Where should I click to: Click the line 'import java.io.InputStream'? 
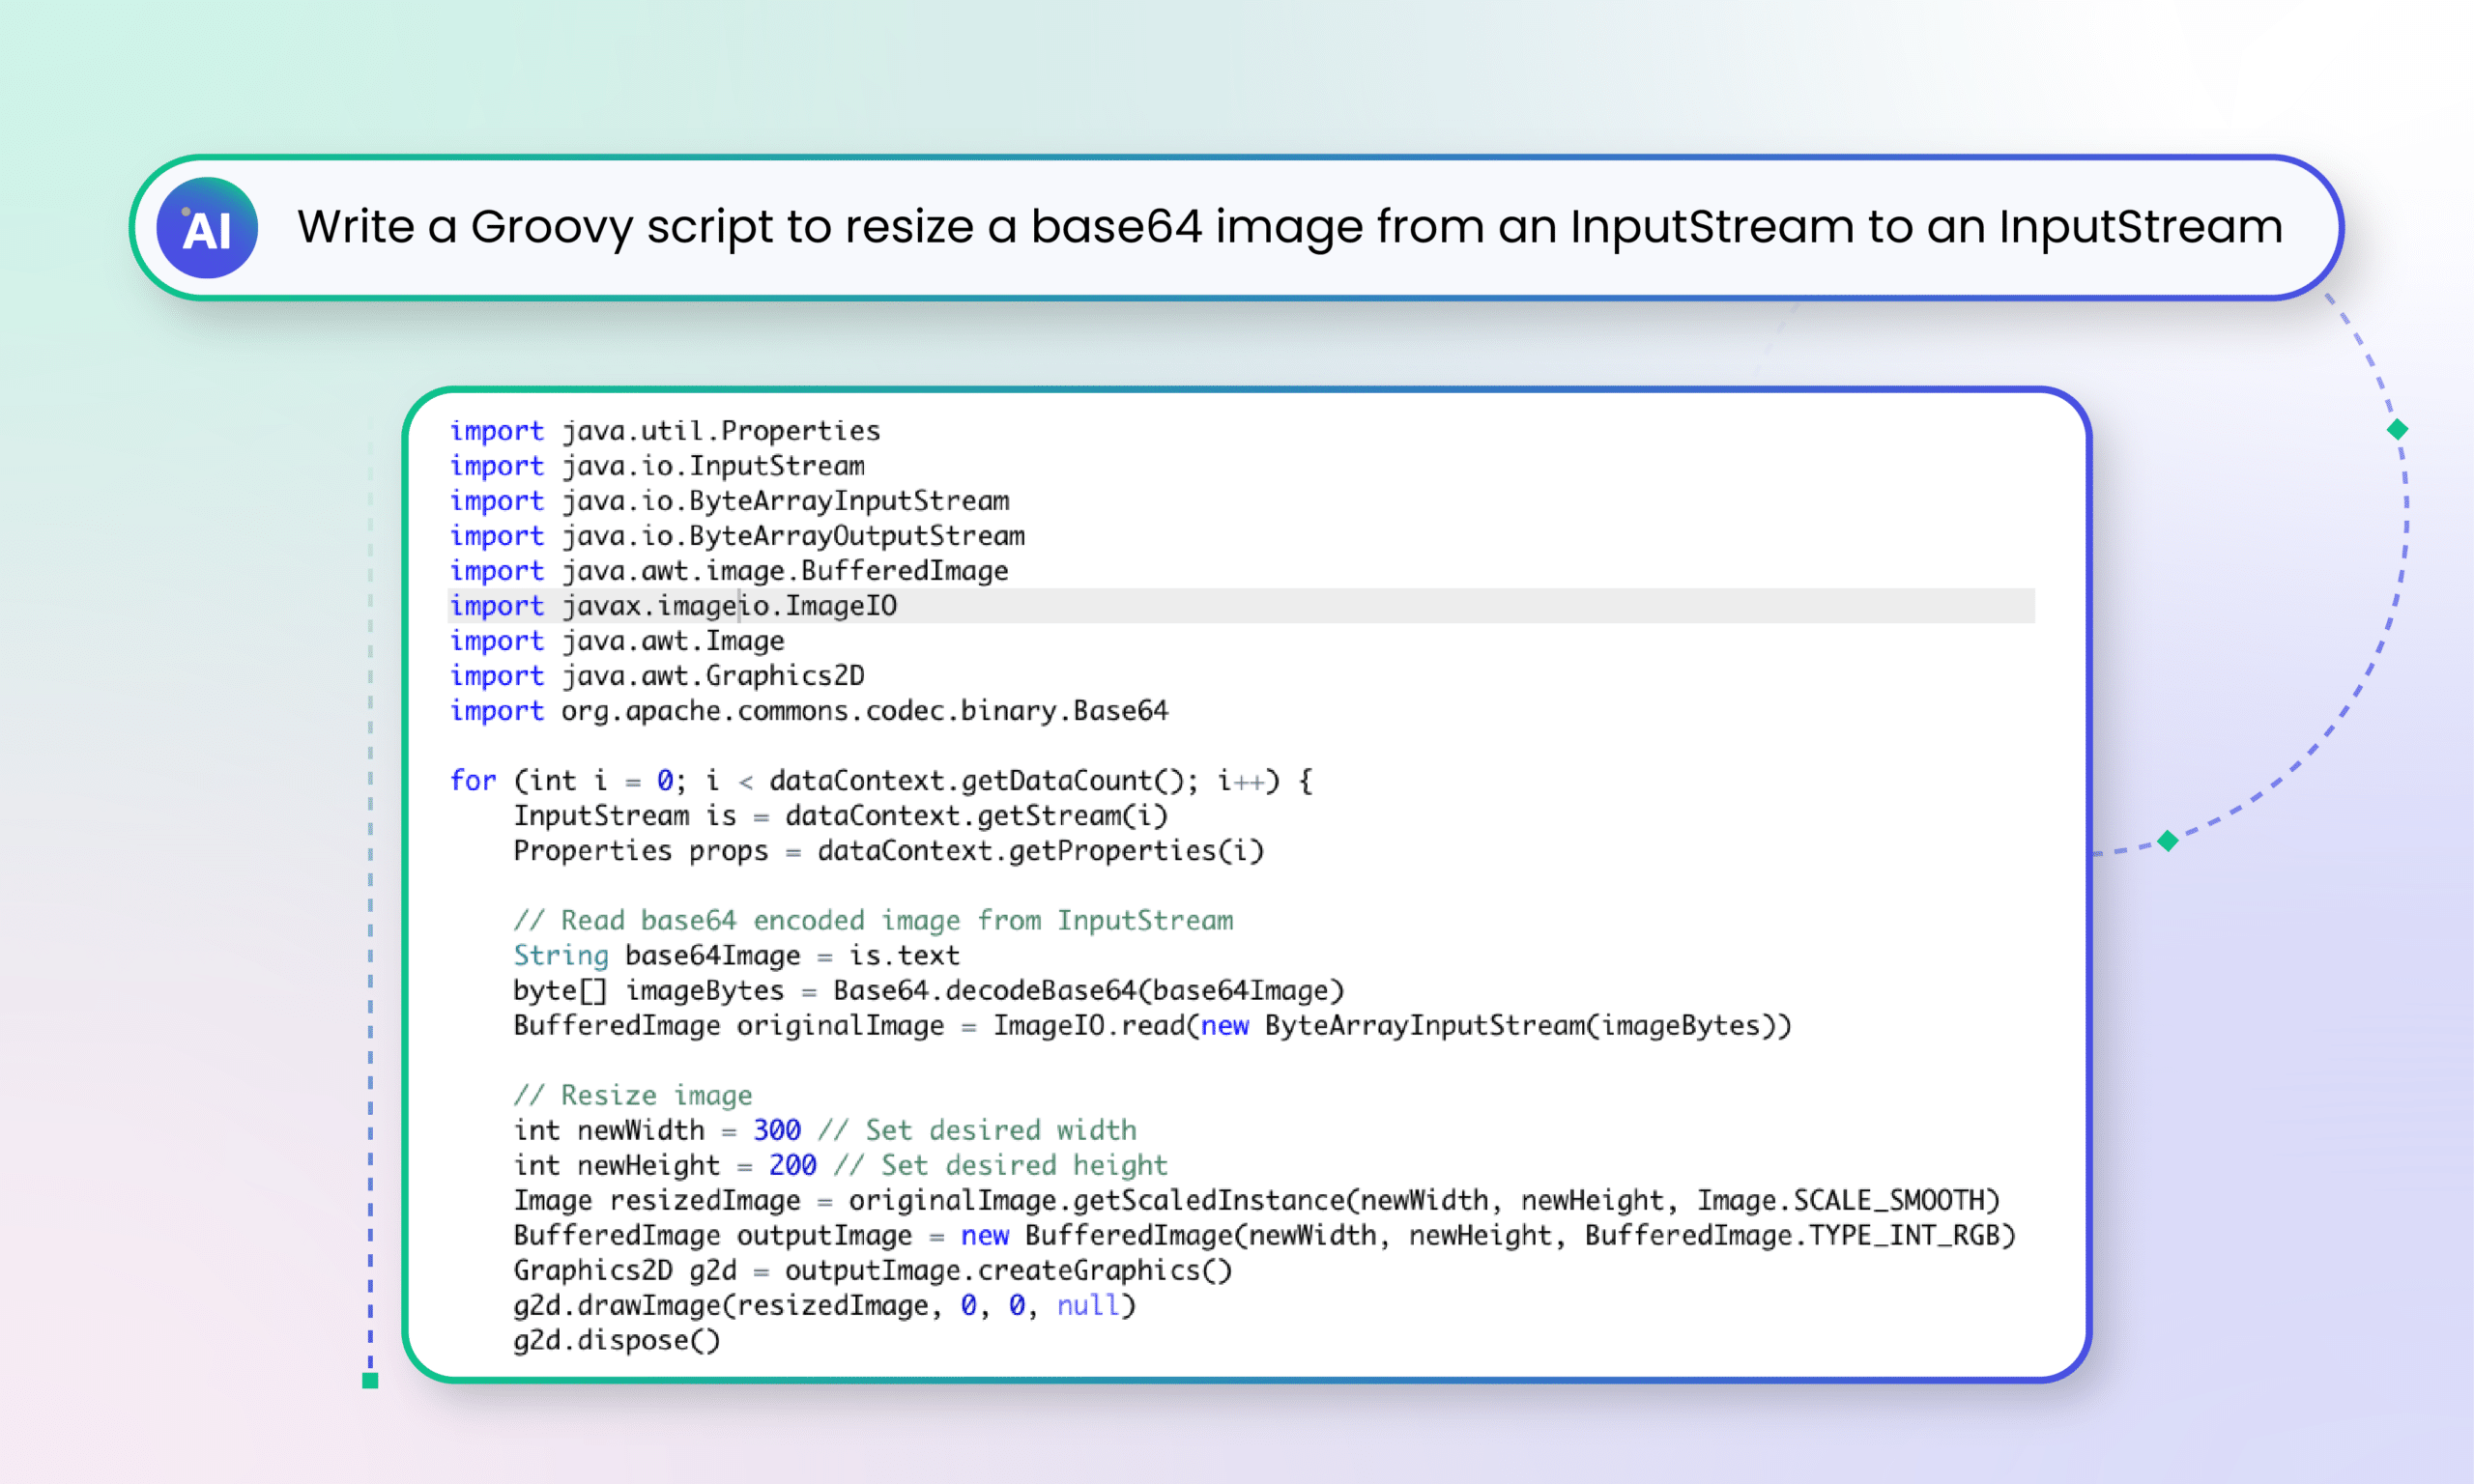pyautogui.click(x=657, y=466)
